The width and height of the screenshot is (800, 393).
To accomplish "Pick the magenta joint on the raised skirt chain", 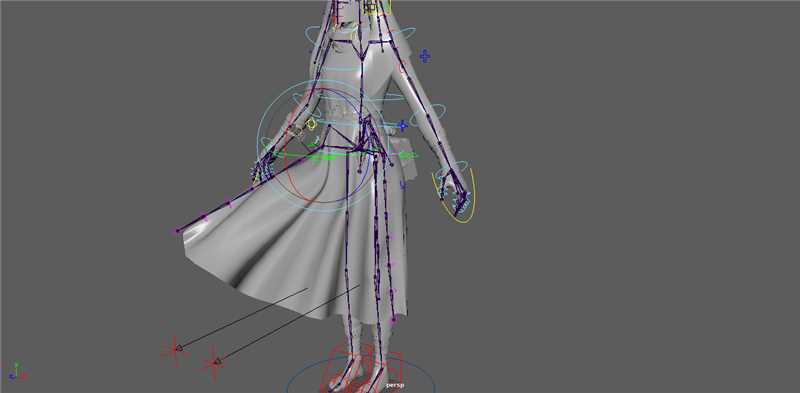I will pyautogui.click(x=205, y=218).
